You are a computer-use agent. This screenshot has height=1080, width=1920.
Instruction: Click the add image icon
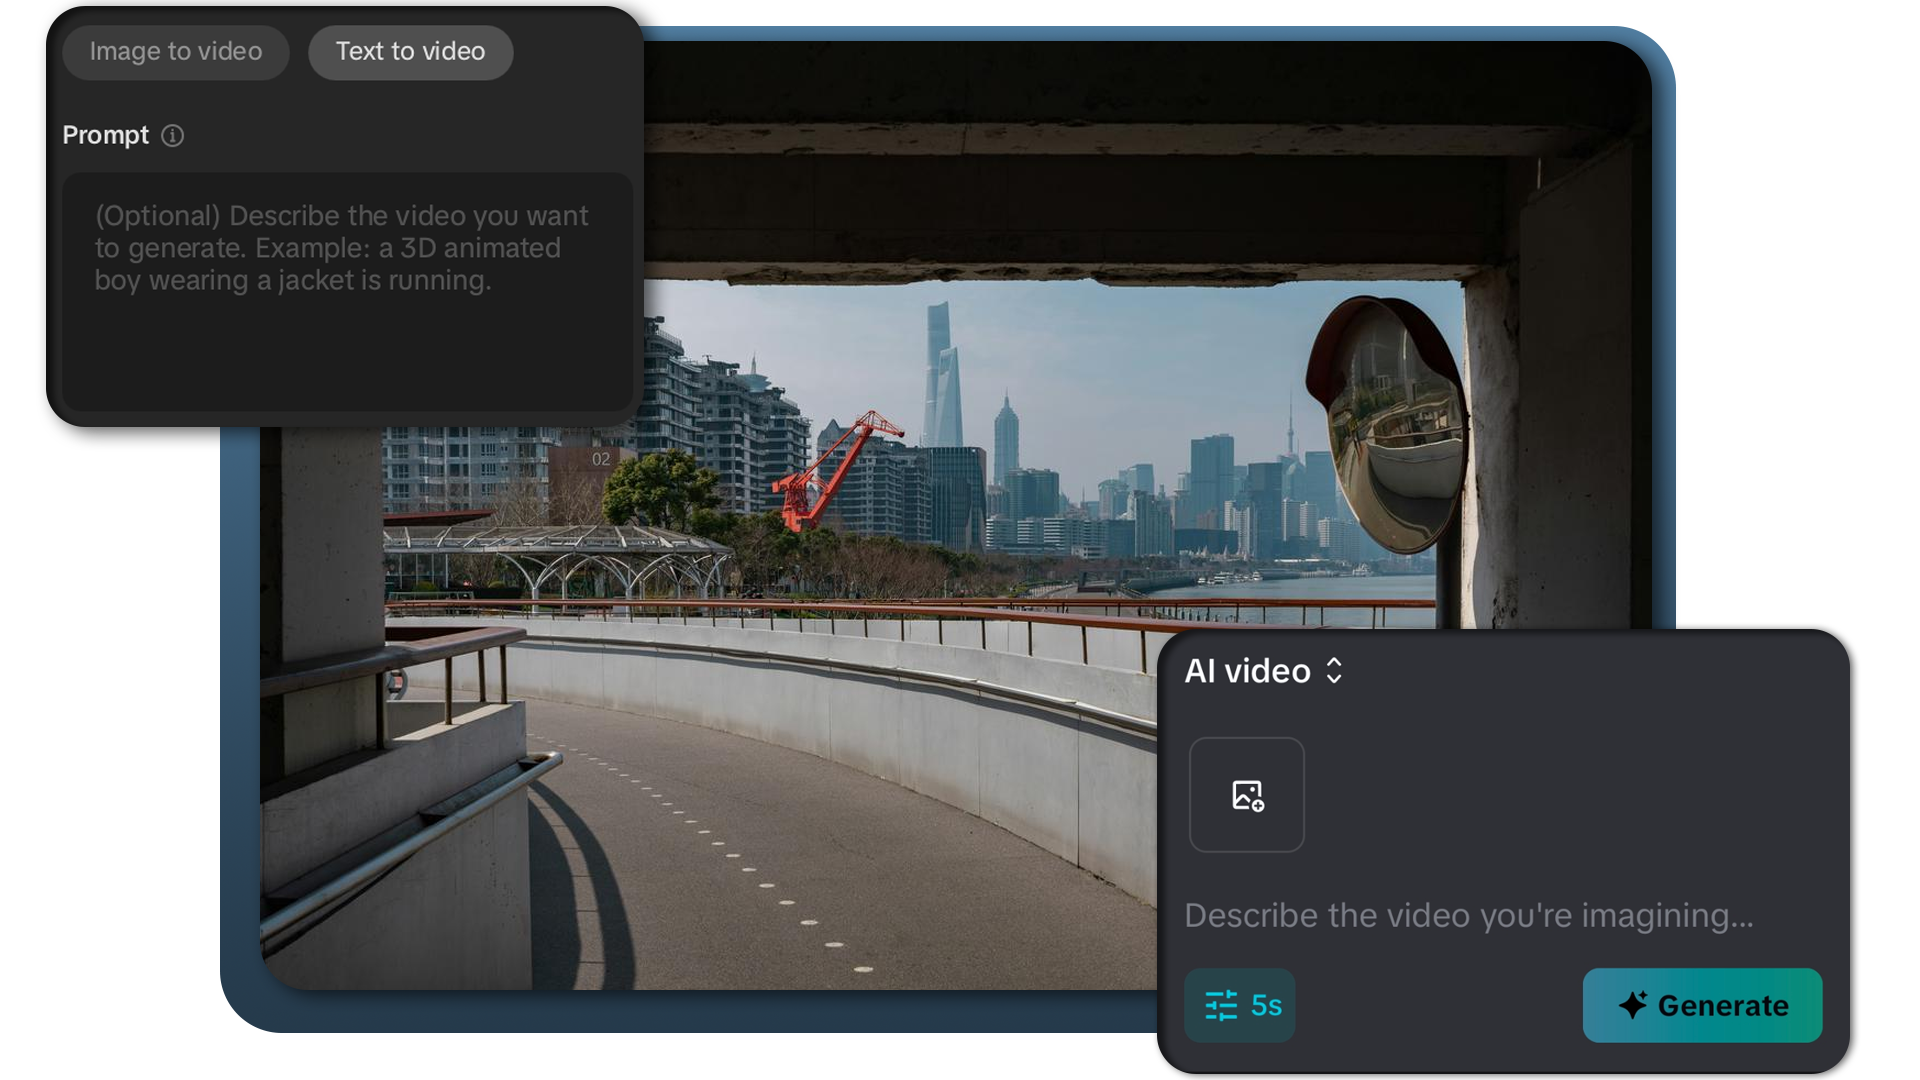pos(1247,796)
